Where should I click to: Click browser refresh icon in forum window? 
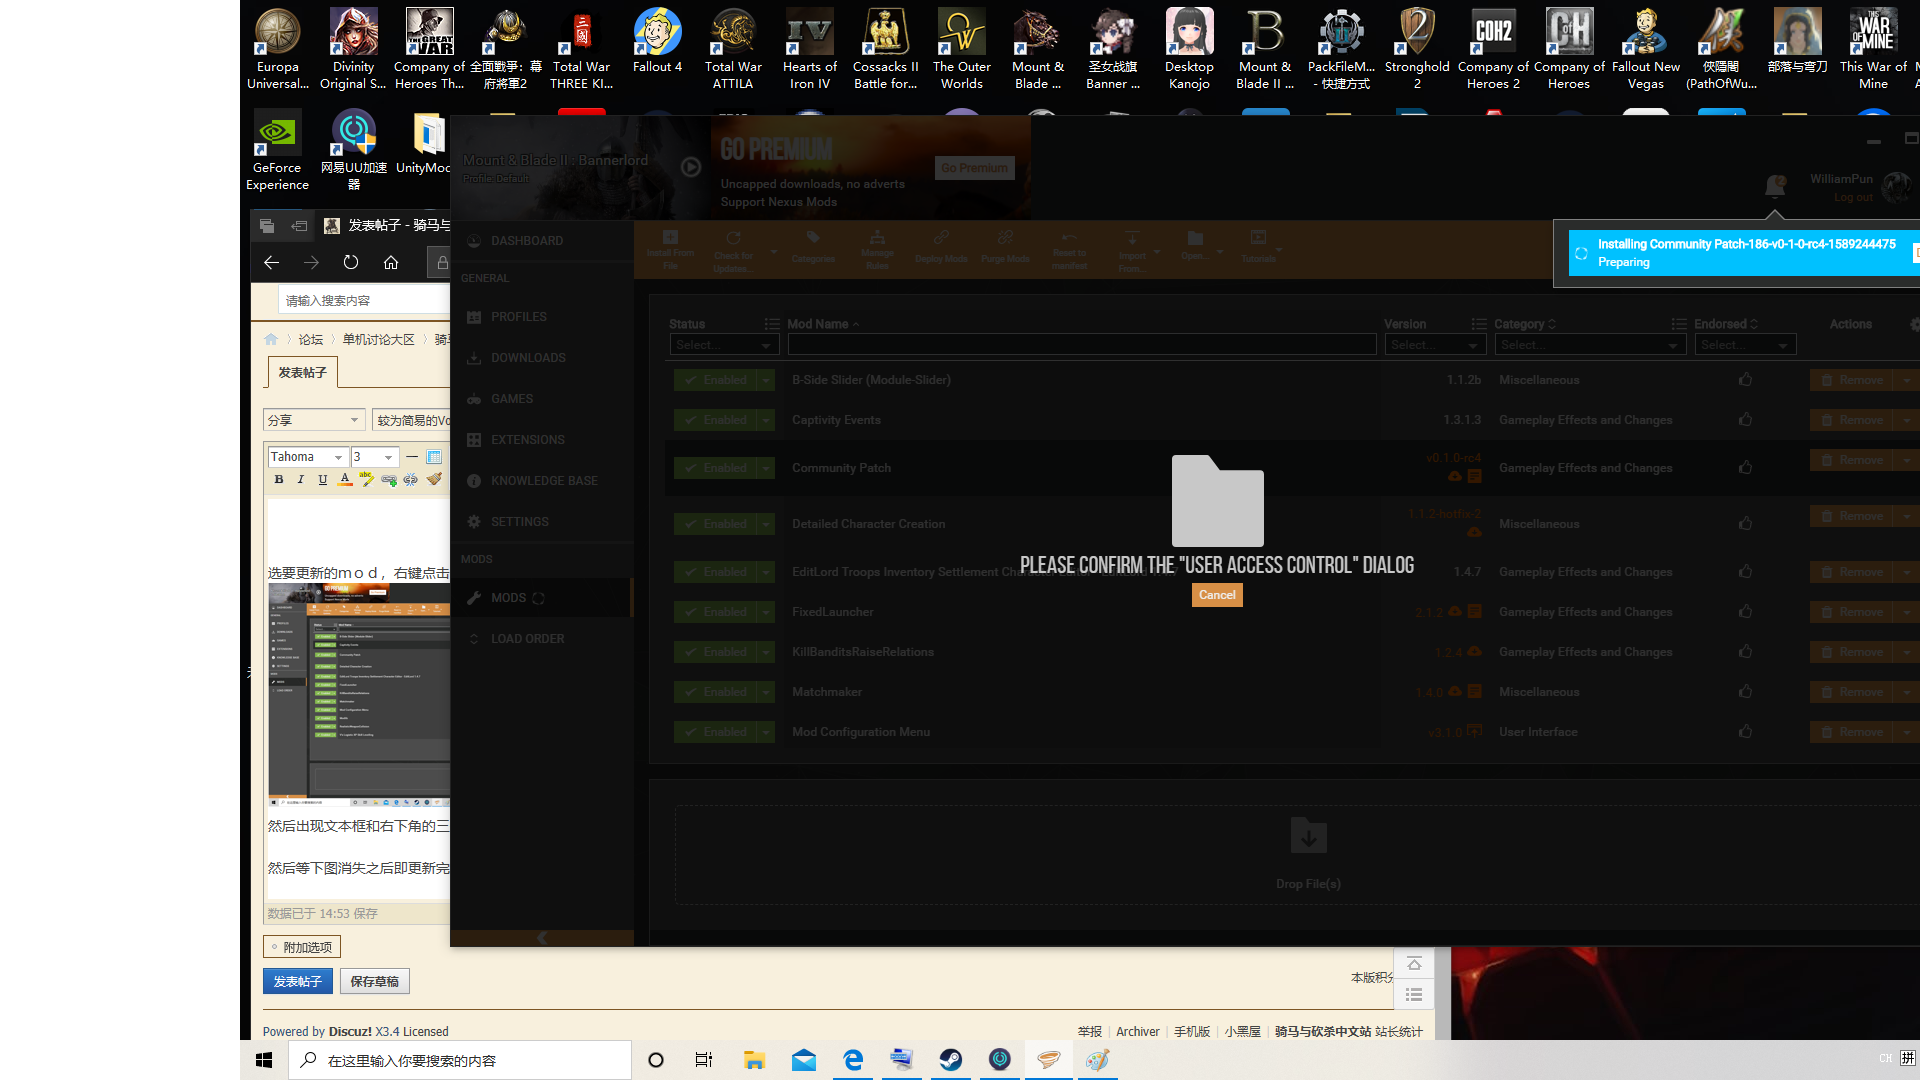click(351, 263)
